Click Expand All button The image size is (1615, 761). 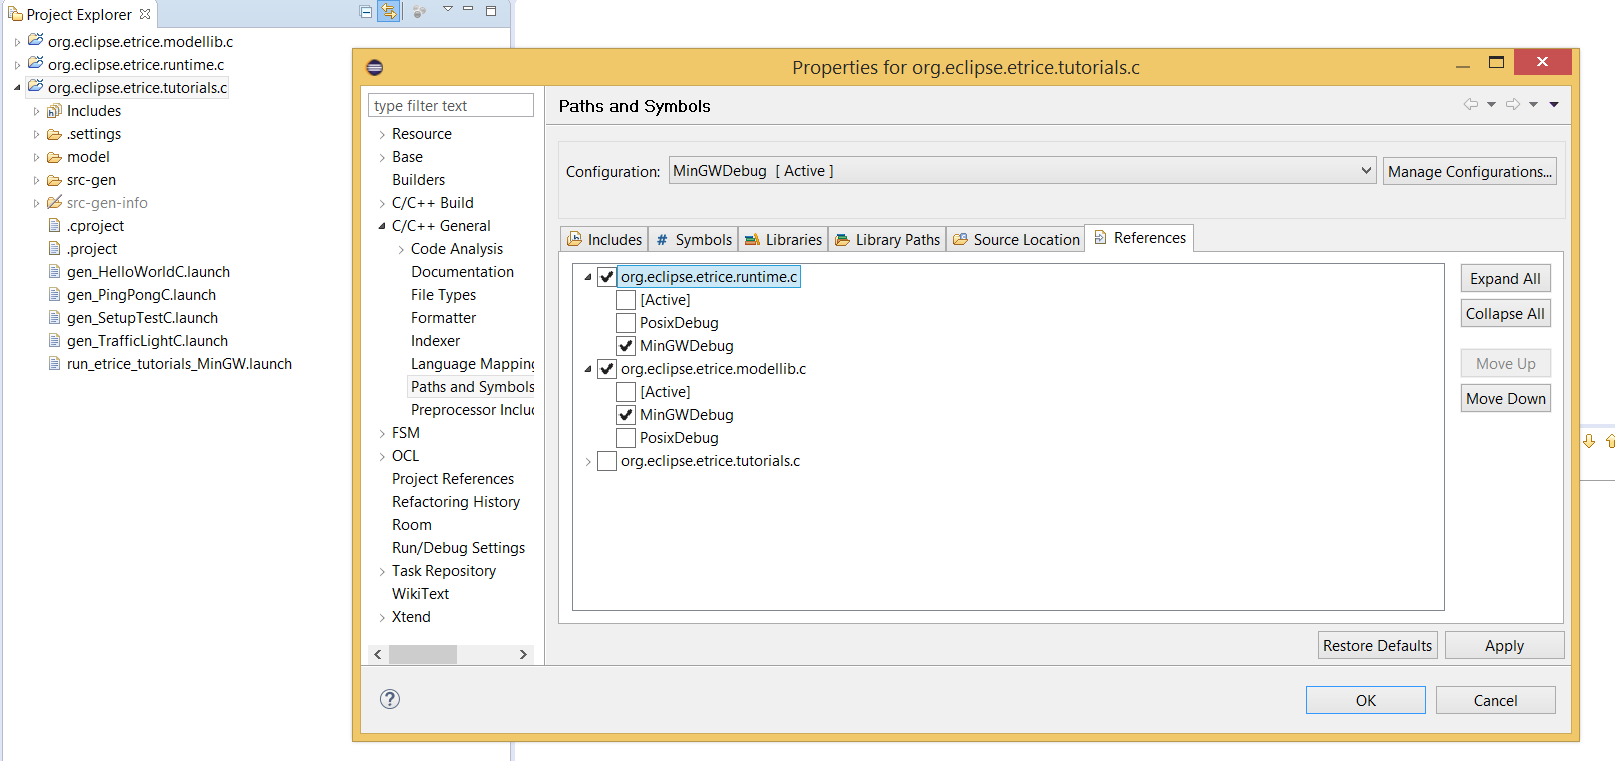point(1505,278)
